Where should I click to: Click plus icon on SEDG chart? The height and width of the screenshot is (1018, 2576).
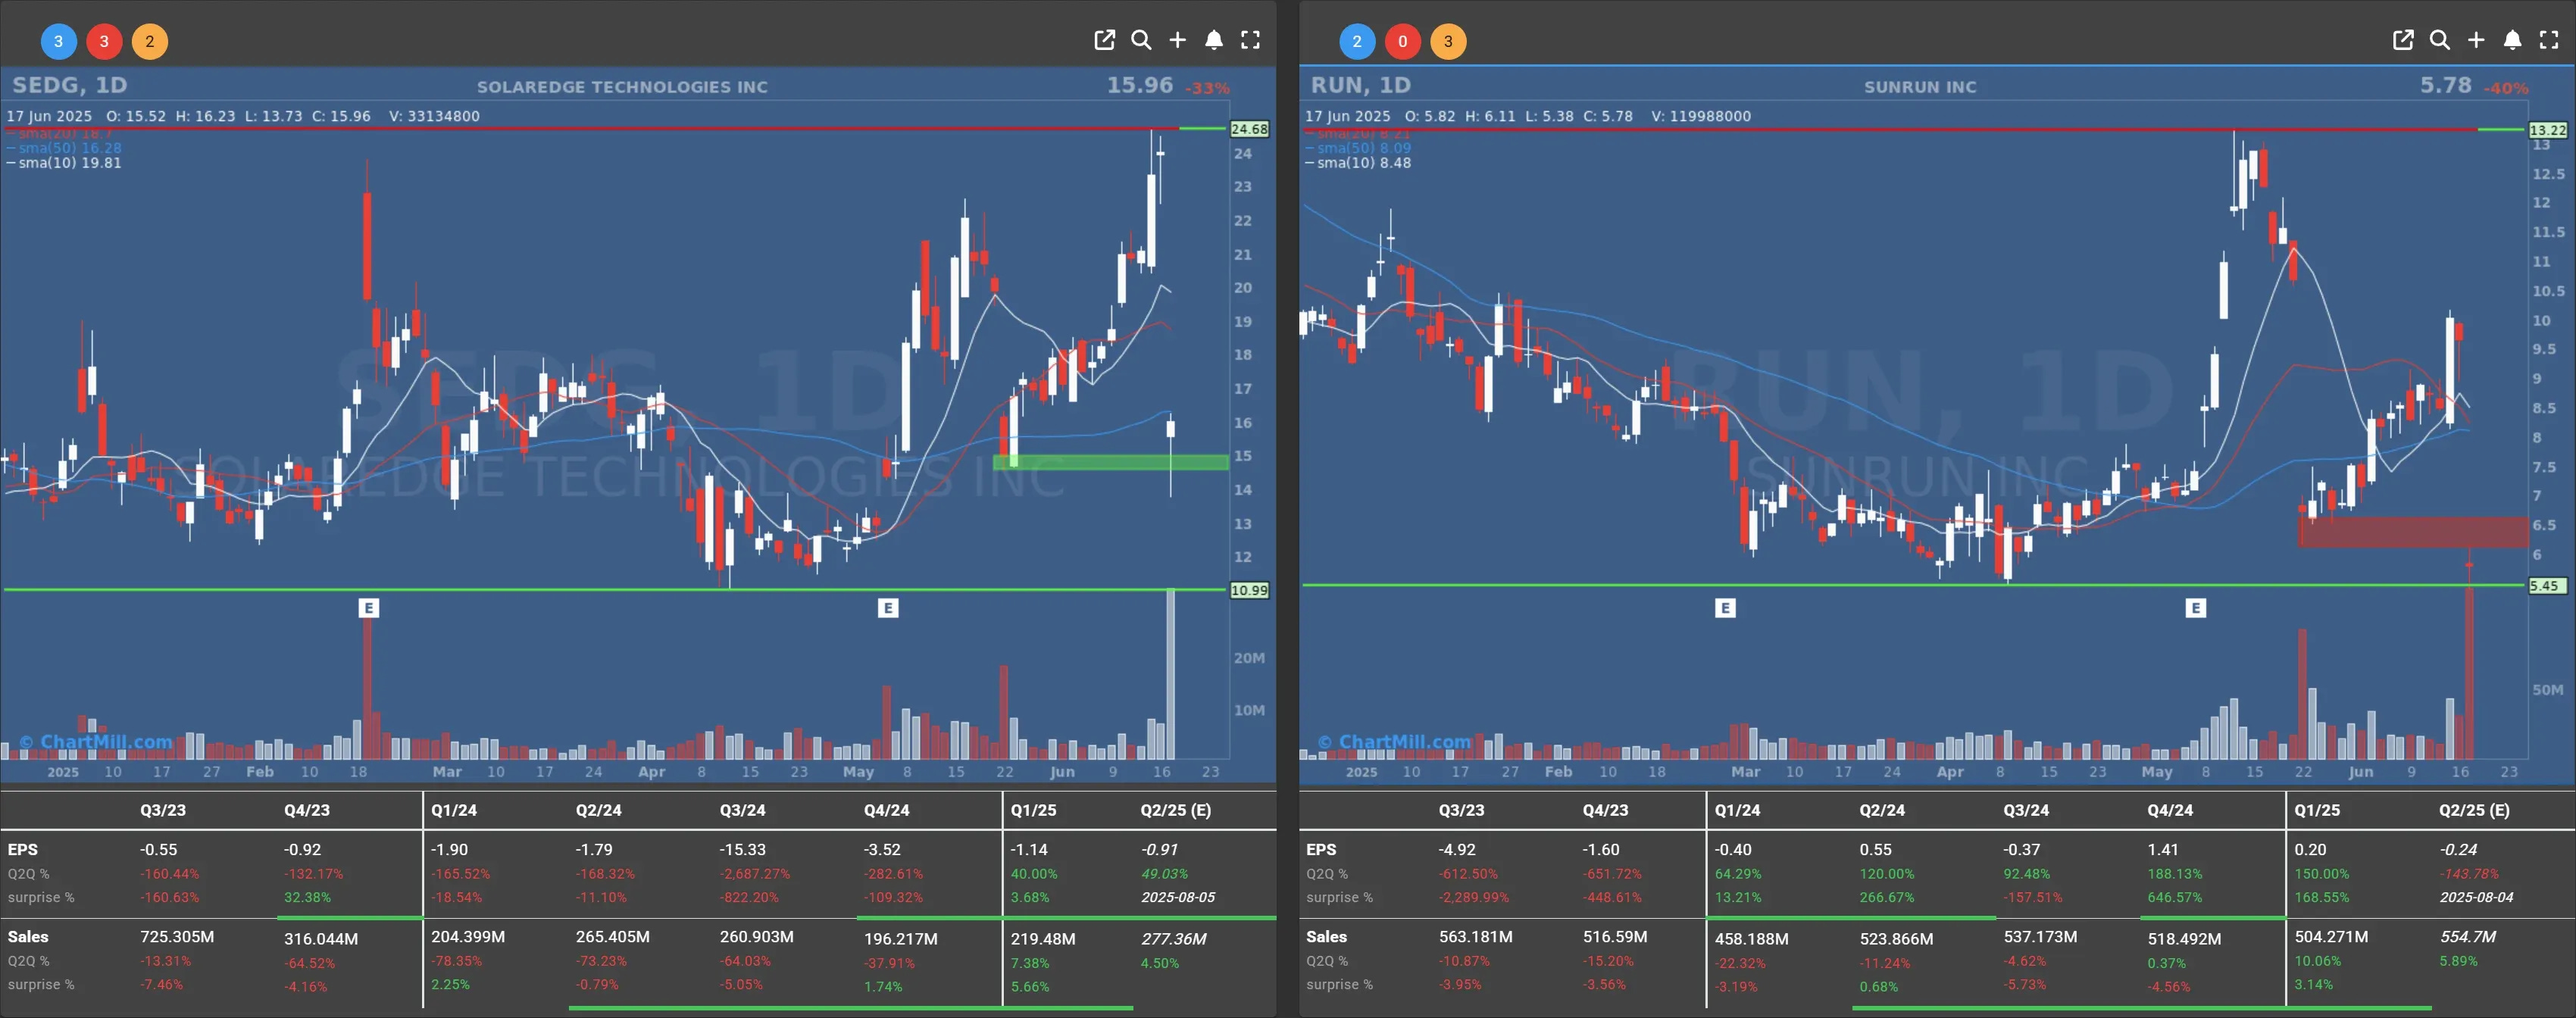[1177, 40]
